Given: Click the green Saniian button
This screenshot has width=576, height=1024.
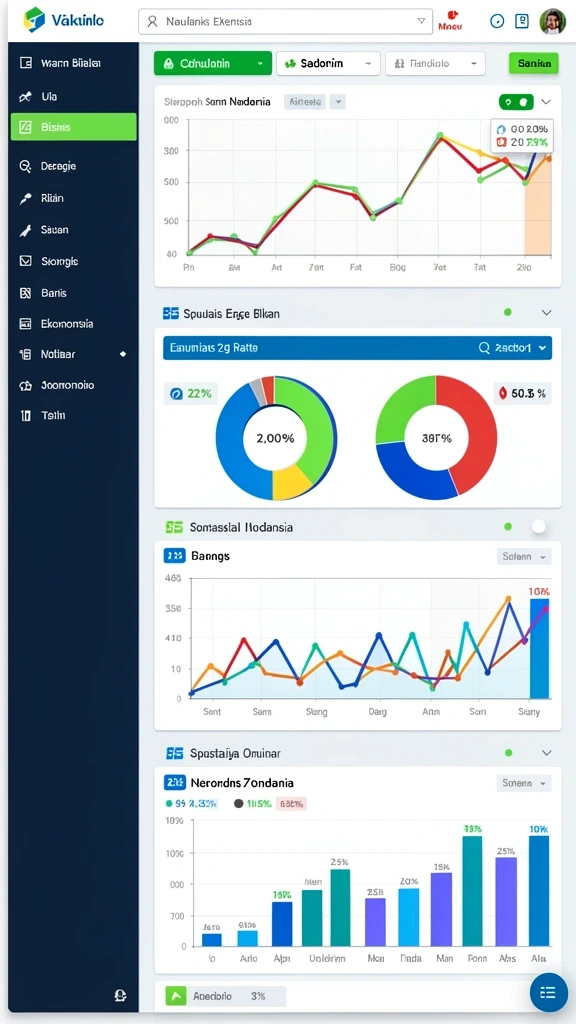Looking at the screenshot, I should click(x=534, y=63).
